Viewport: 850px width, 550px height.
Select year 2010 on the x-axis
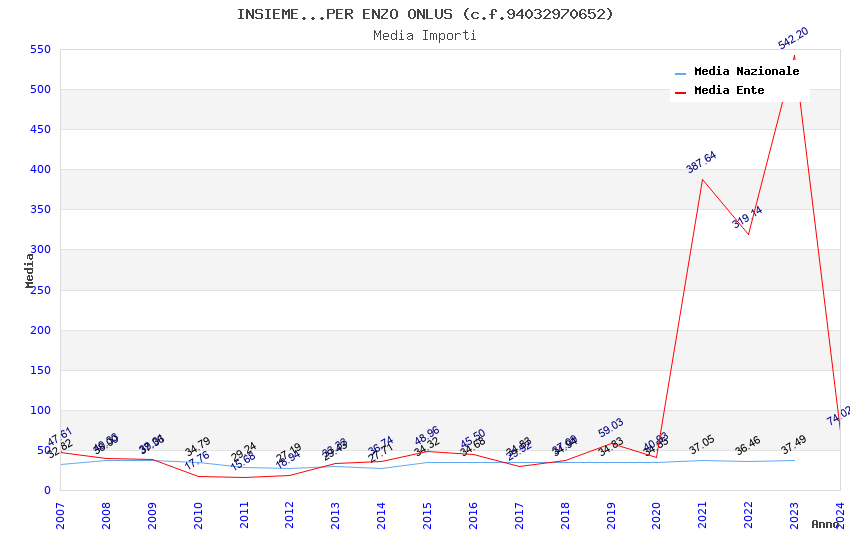tap(198, 515)
